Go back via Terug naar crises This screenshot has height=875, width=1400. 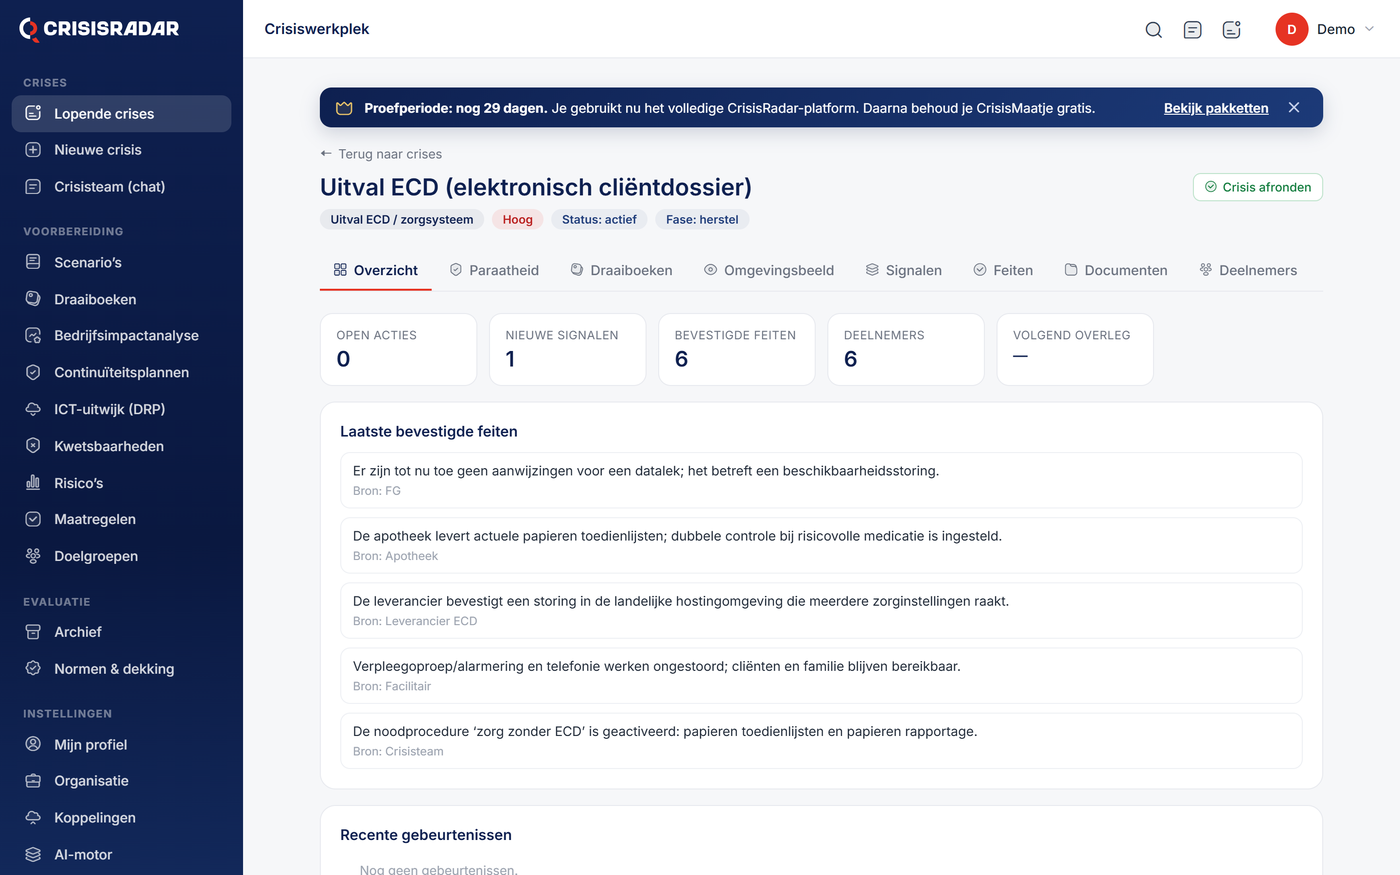point(381,154)
